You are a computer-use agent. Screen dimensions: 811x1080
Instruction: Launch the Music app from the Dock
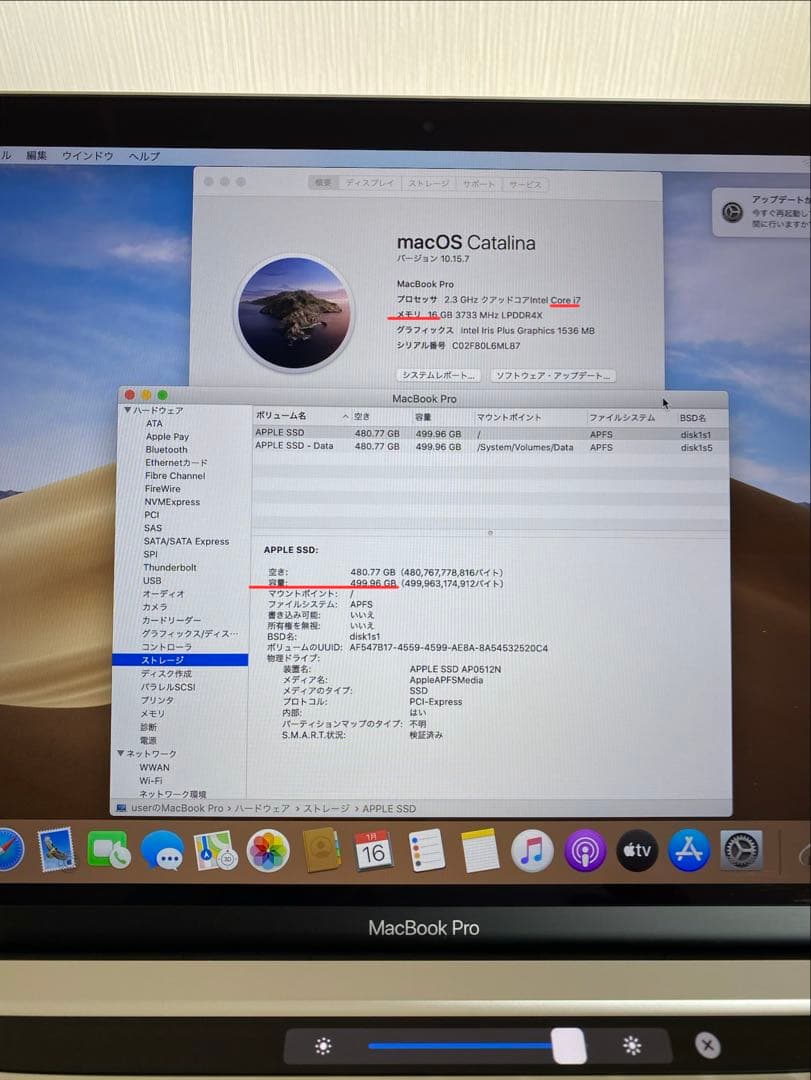532,852
